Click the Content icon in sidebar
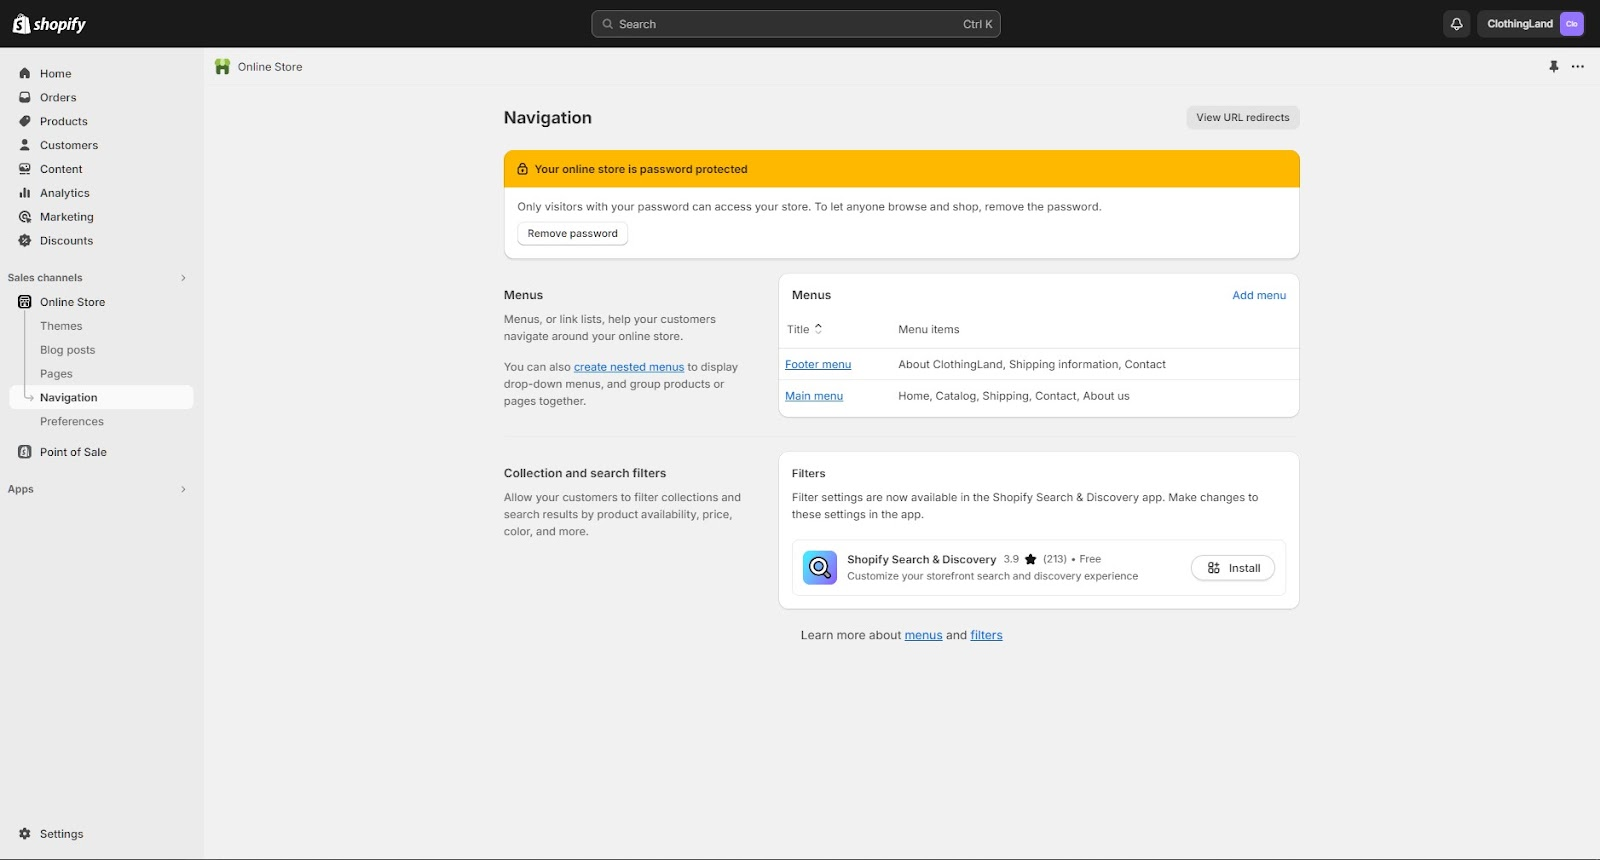Image resolution: width=1600 pixels, height=860 pixels. tap(25, 169)
